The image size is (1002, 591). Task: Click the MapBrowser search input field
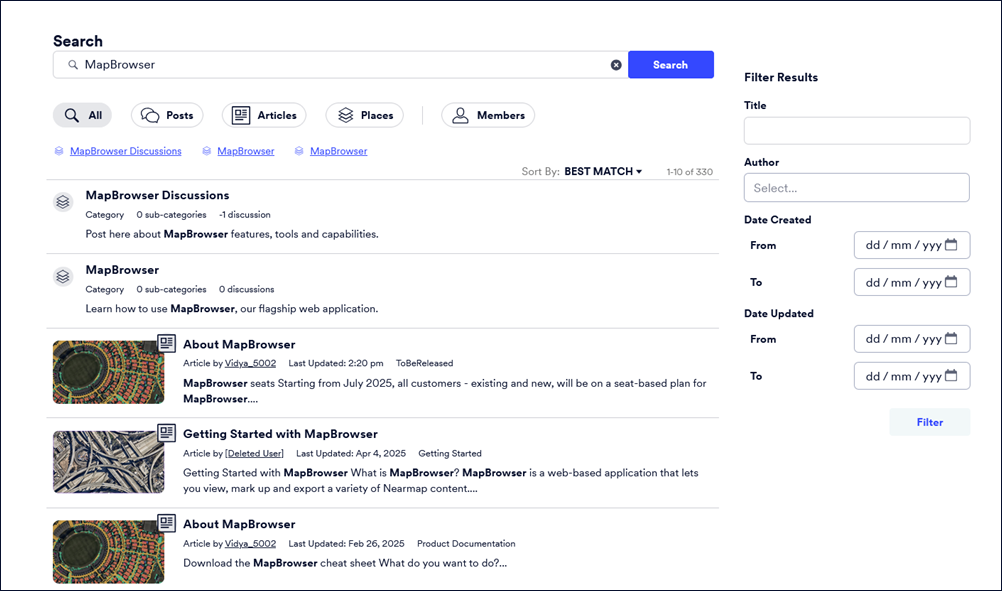(340, 65)
